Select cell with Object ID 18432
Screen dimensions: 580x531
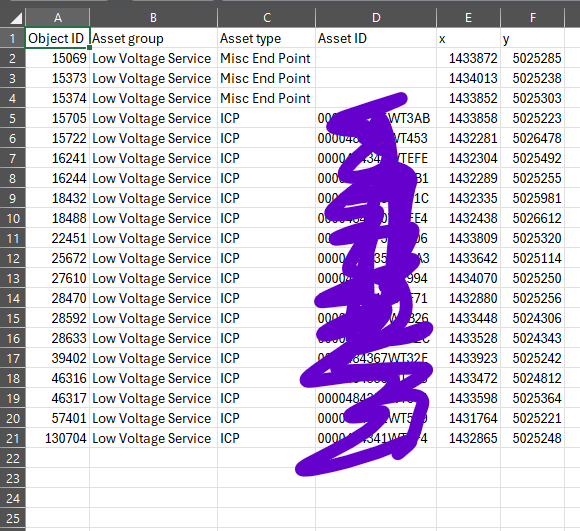[x=57, y=198]
